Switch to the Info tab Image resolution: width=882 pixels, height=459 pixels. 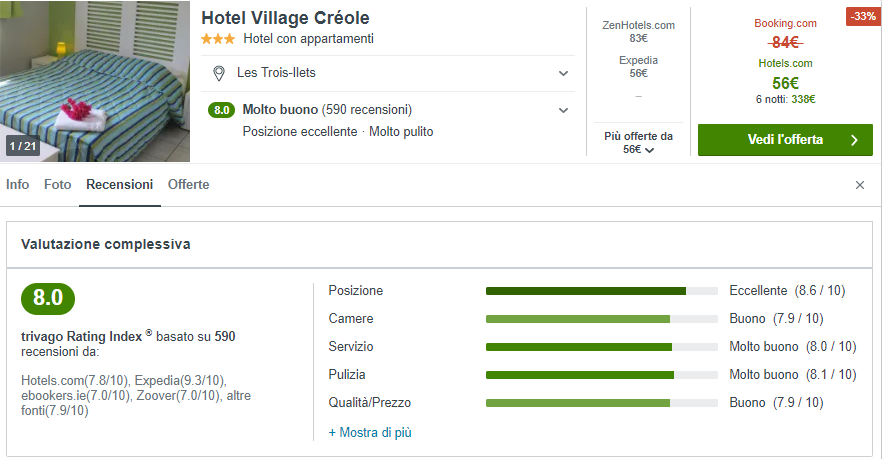coord(18,185)
